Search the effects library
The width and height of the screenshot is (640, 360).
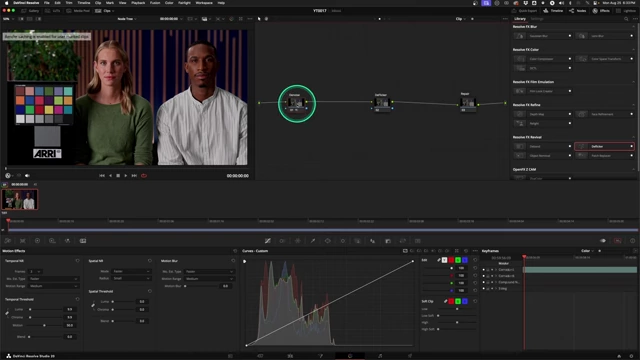pyautogui.click(x=626, y=19)
